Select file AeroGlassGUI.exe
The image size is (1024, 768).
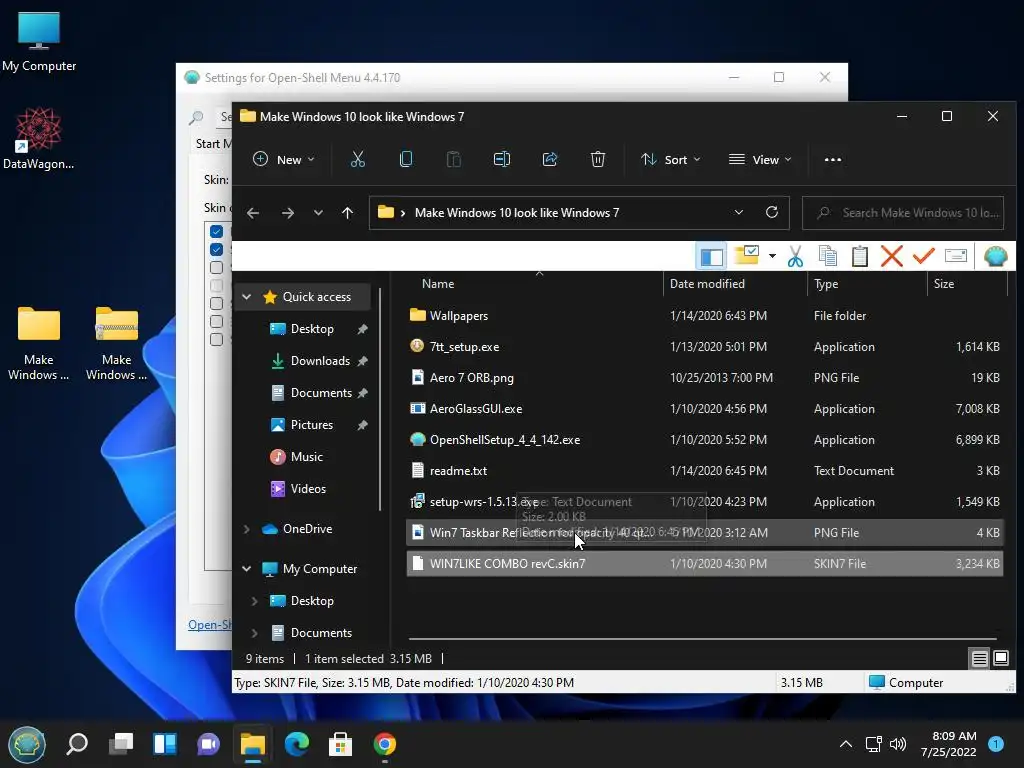point(704,409)
